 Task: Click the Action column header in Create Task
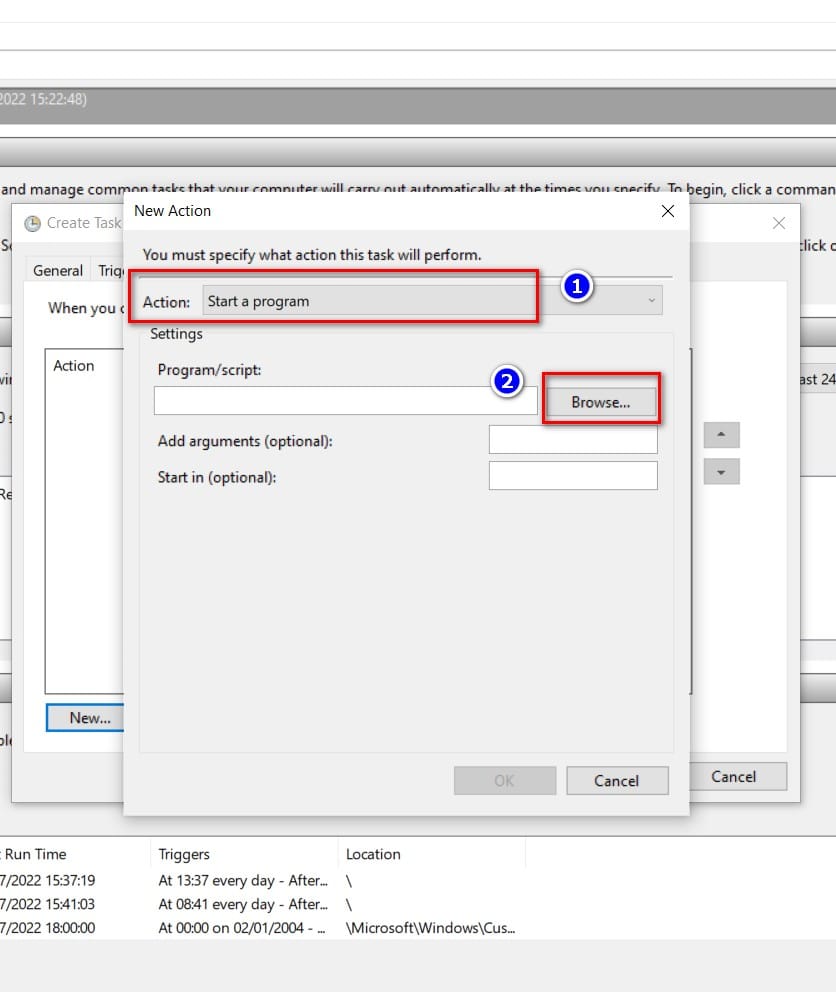click(73, 366)
